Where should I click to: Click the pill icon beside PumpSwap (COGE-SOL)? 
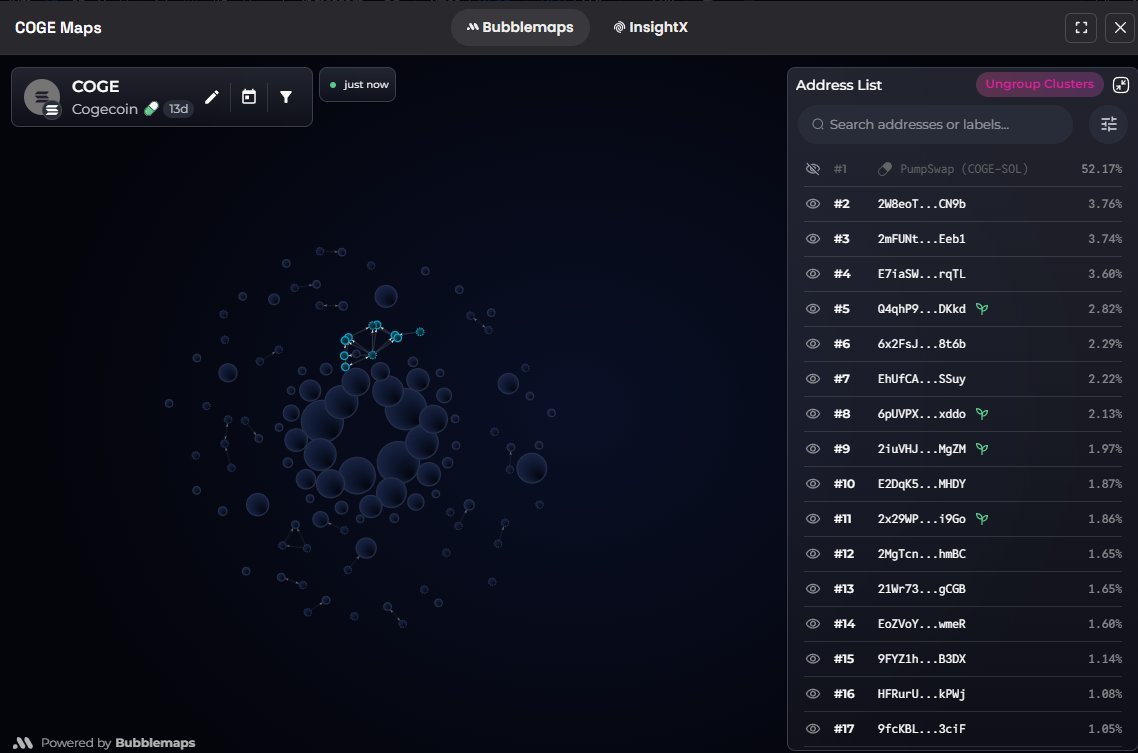coord(885,169)
